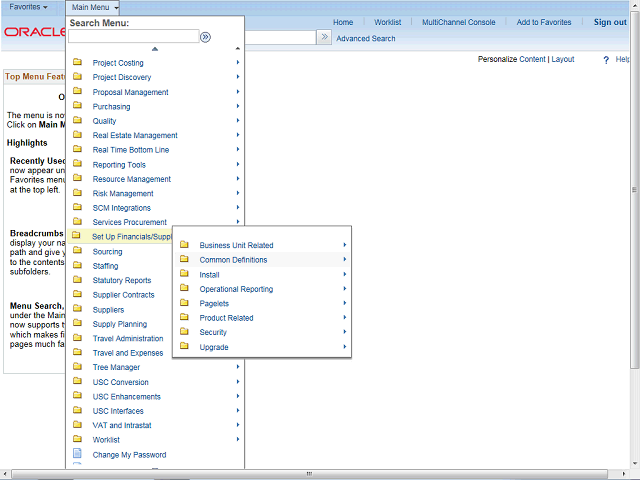Viewport: 640px width, 480px height.
Task: Open the Real Time Bottom Line menu
Action: [131, 150]
